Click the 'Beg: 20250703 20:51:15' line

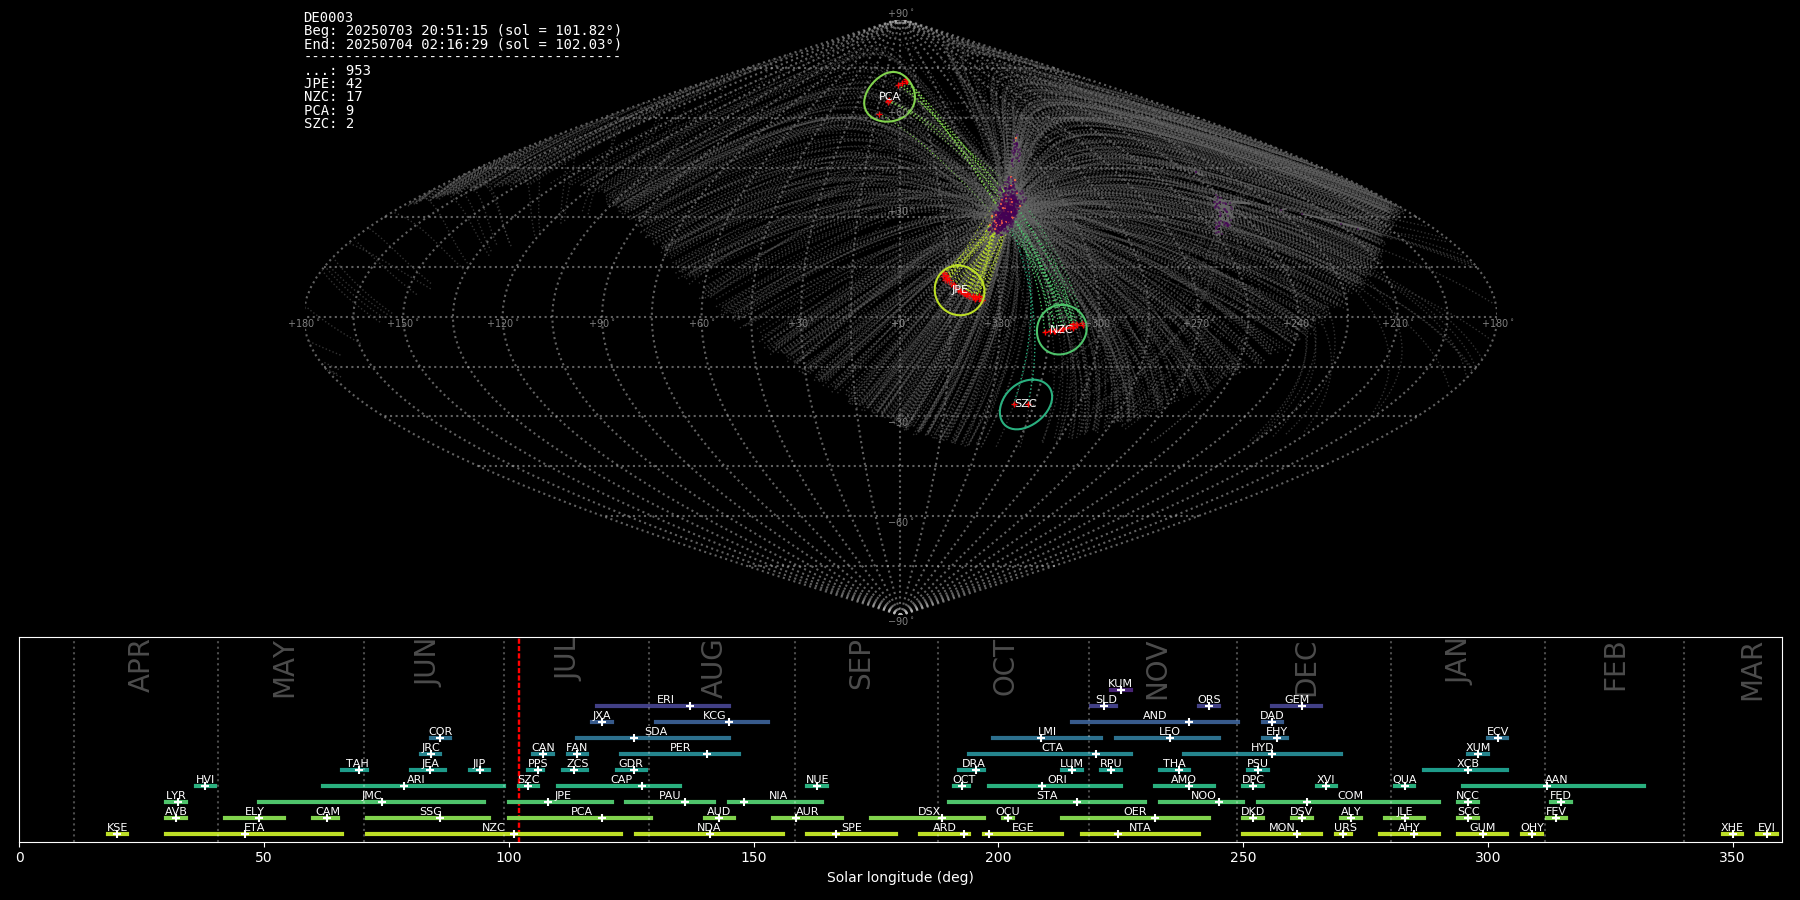click(x=463, y=31)
